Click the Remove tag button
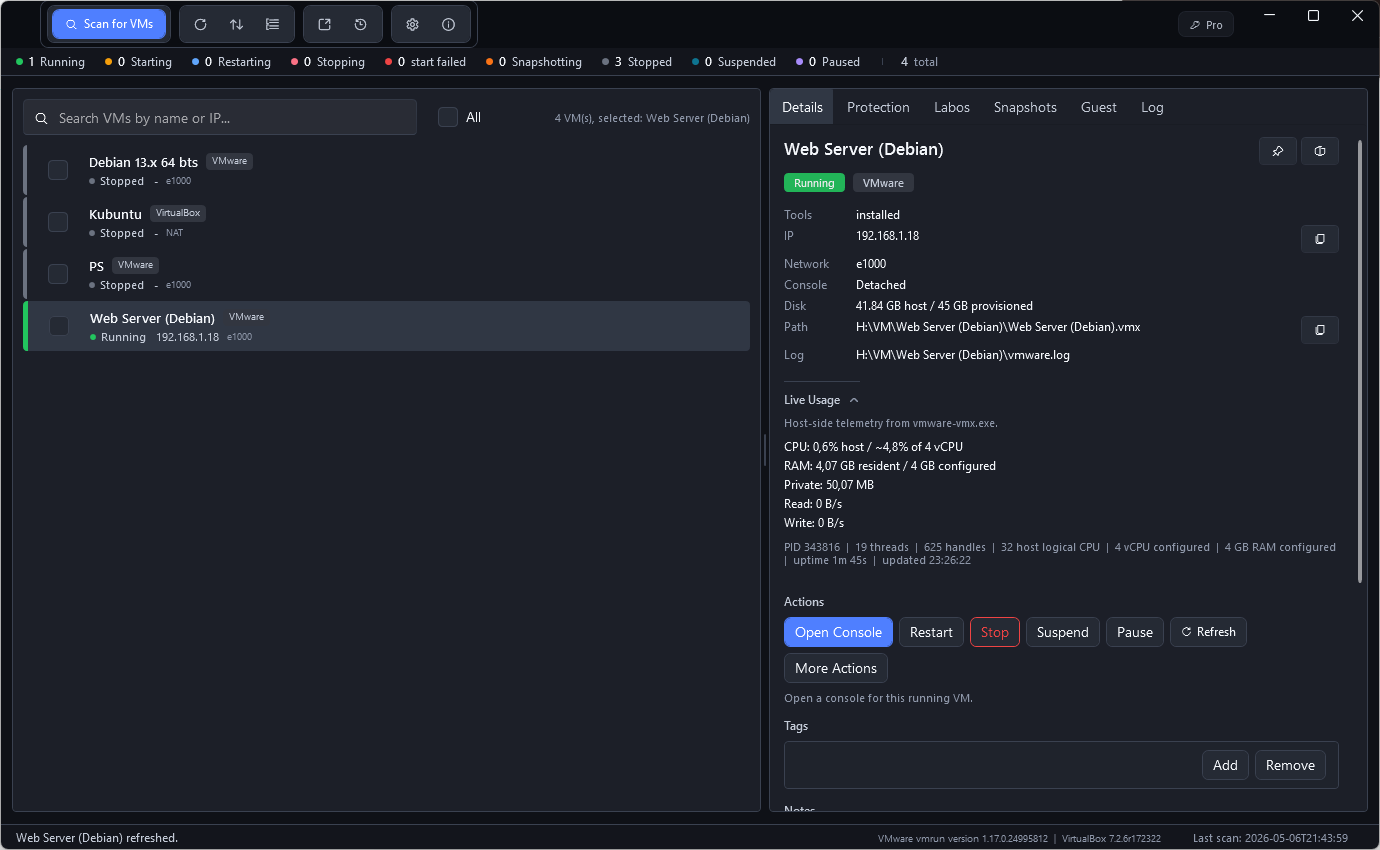1380x850 pixels. pos(1290,765)
